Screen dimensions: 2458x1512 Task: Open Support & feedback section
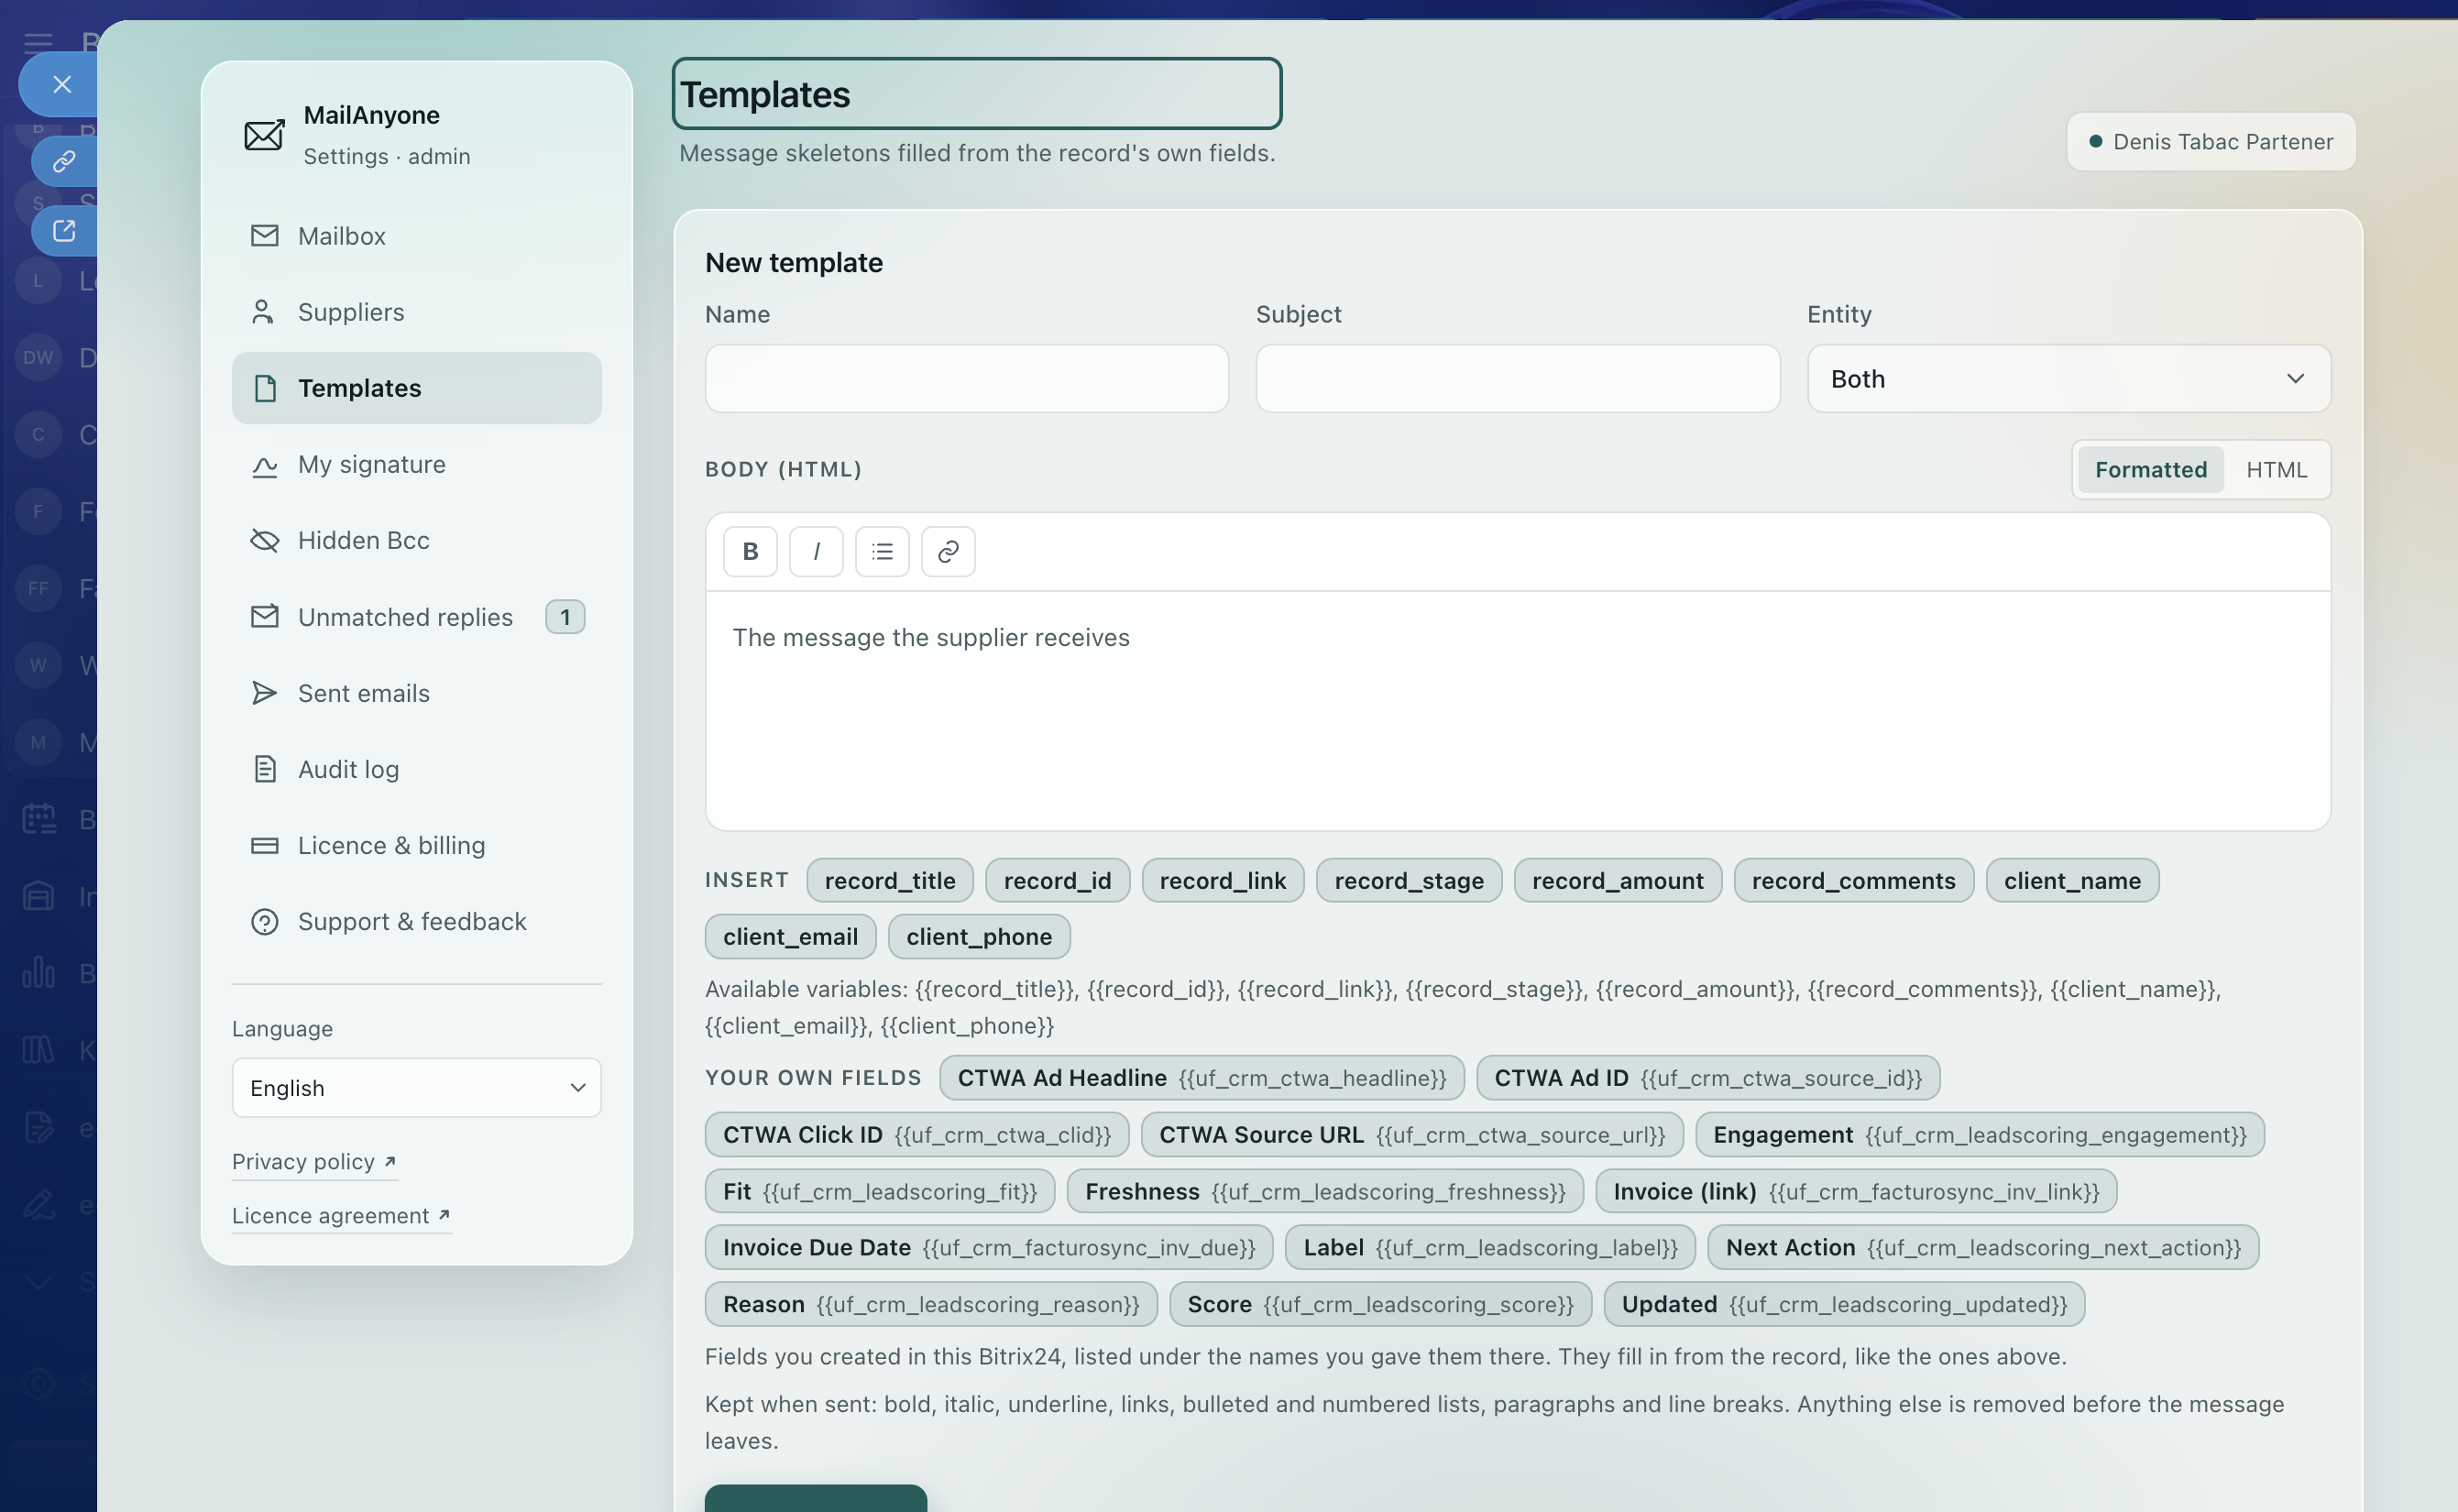click(x=417, y=921)
